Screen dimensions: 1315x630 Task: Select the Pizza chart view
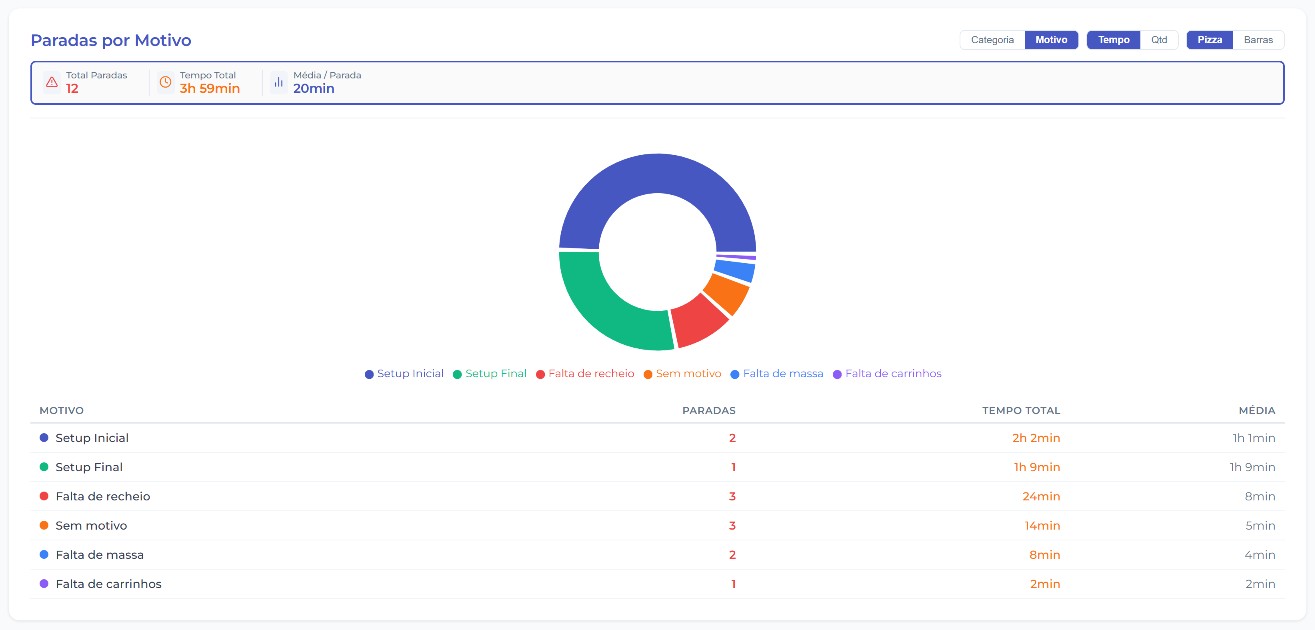click(1210, 40)
